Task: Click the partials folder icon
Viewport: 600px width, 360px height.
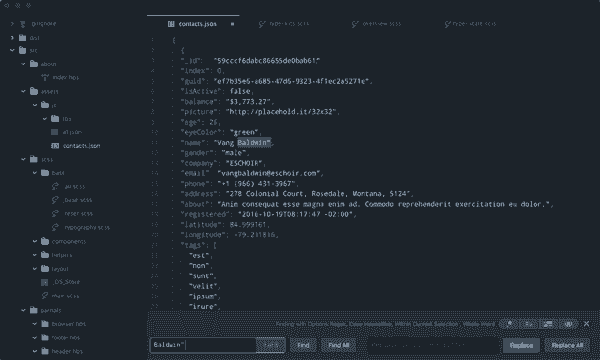Action: 34,310
